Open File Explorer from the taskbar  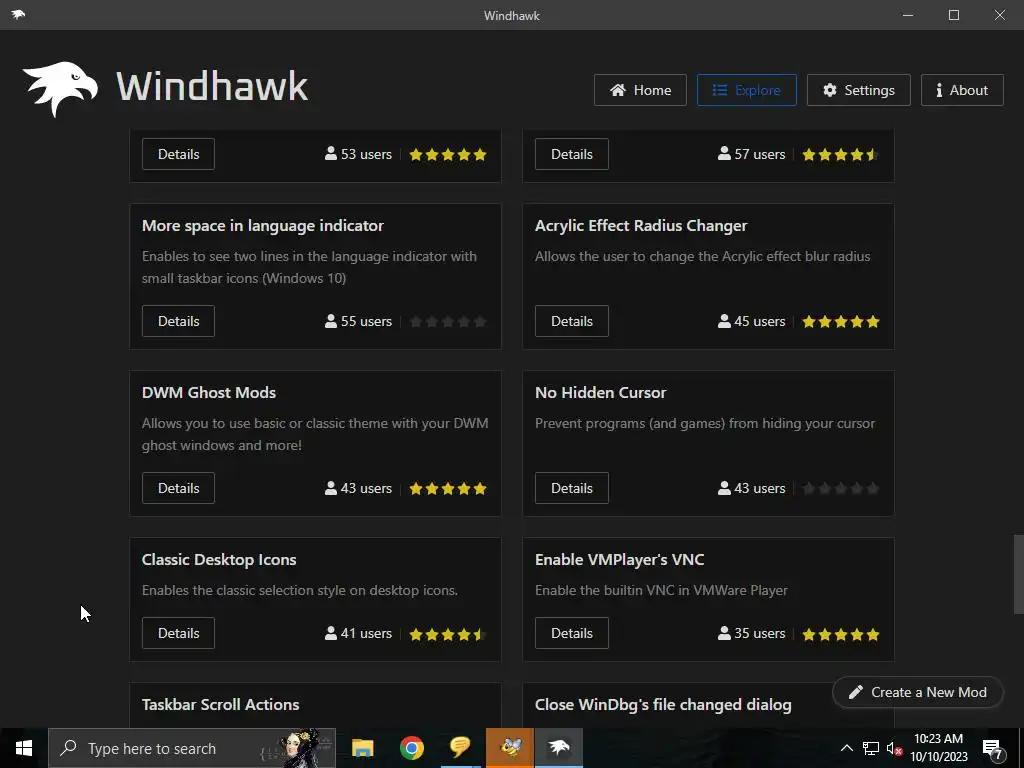point(362,748)
